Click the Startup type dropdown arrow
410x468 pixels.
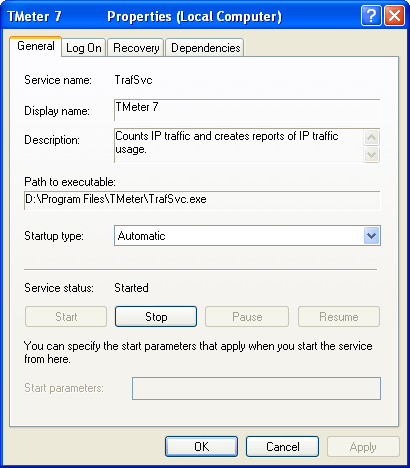pos(371,236)
